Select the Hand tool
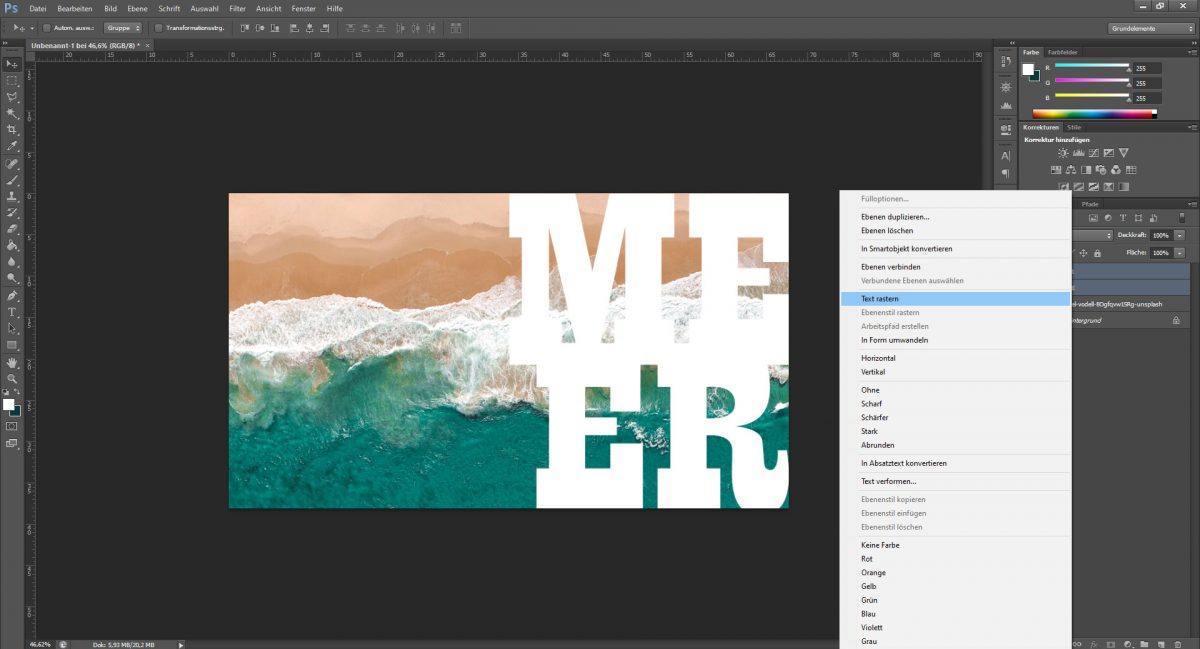 point(12,362)
